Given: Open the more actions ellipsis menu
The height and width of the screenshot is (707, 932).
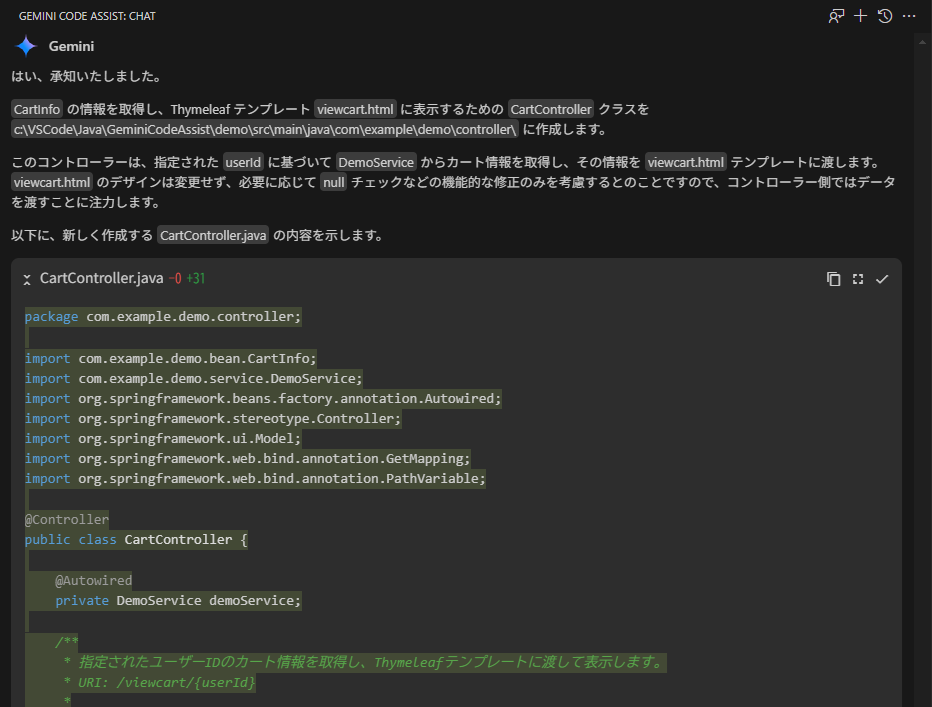Looking at the screenshot, I should tap(909, 16).
